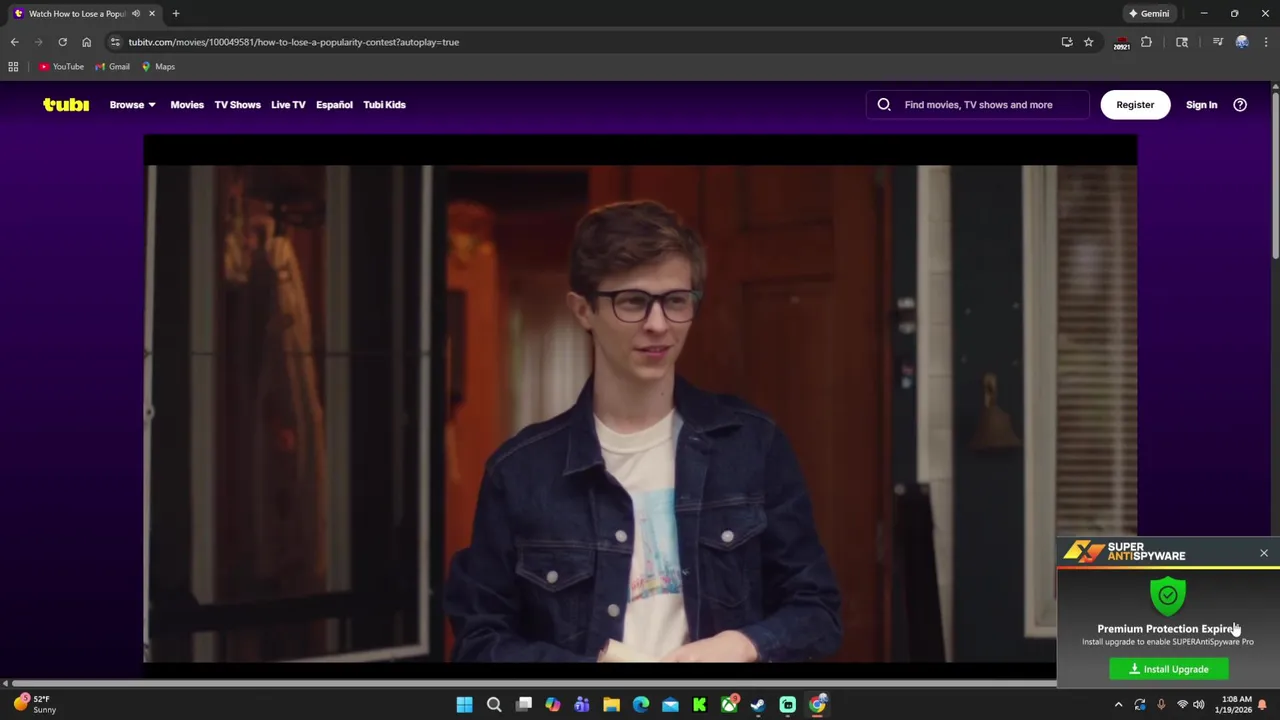Open the browser home page

tap(86, 42)
